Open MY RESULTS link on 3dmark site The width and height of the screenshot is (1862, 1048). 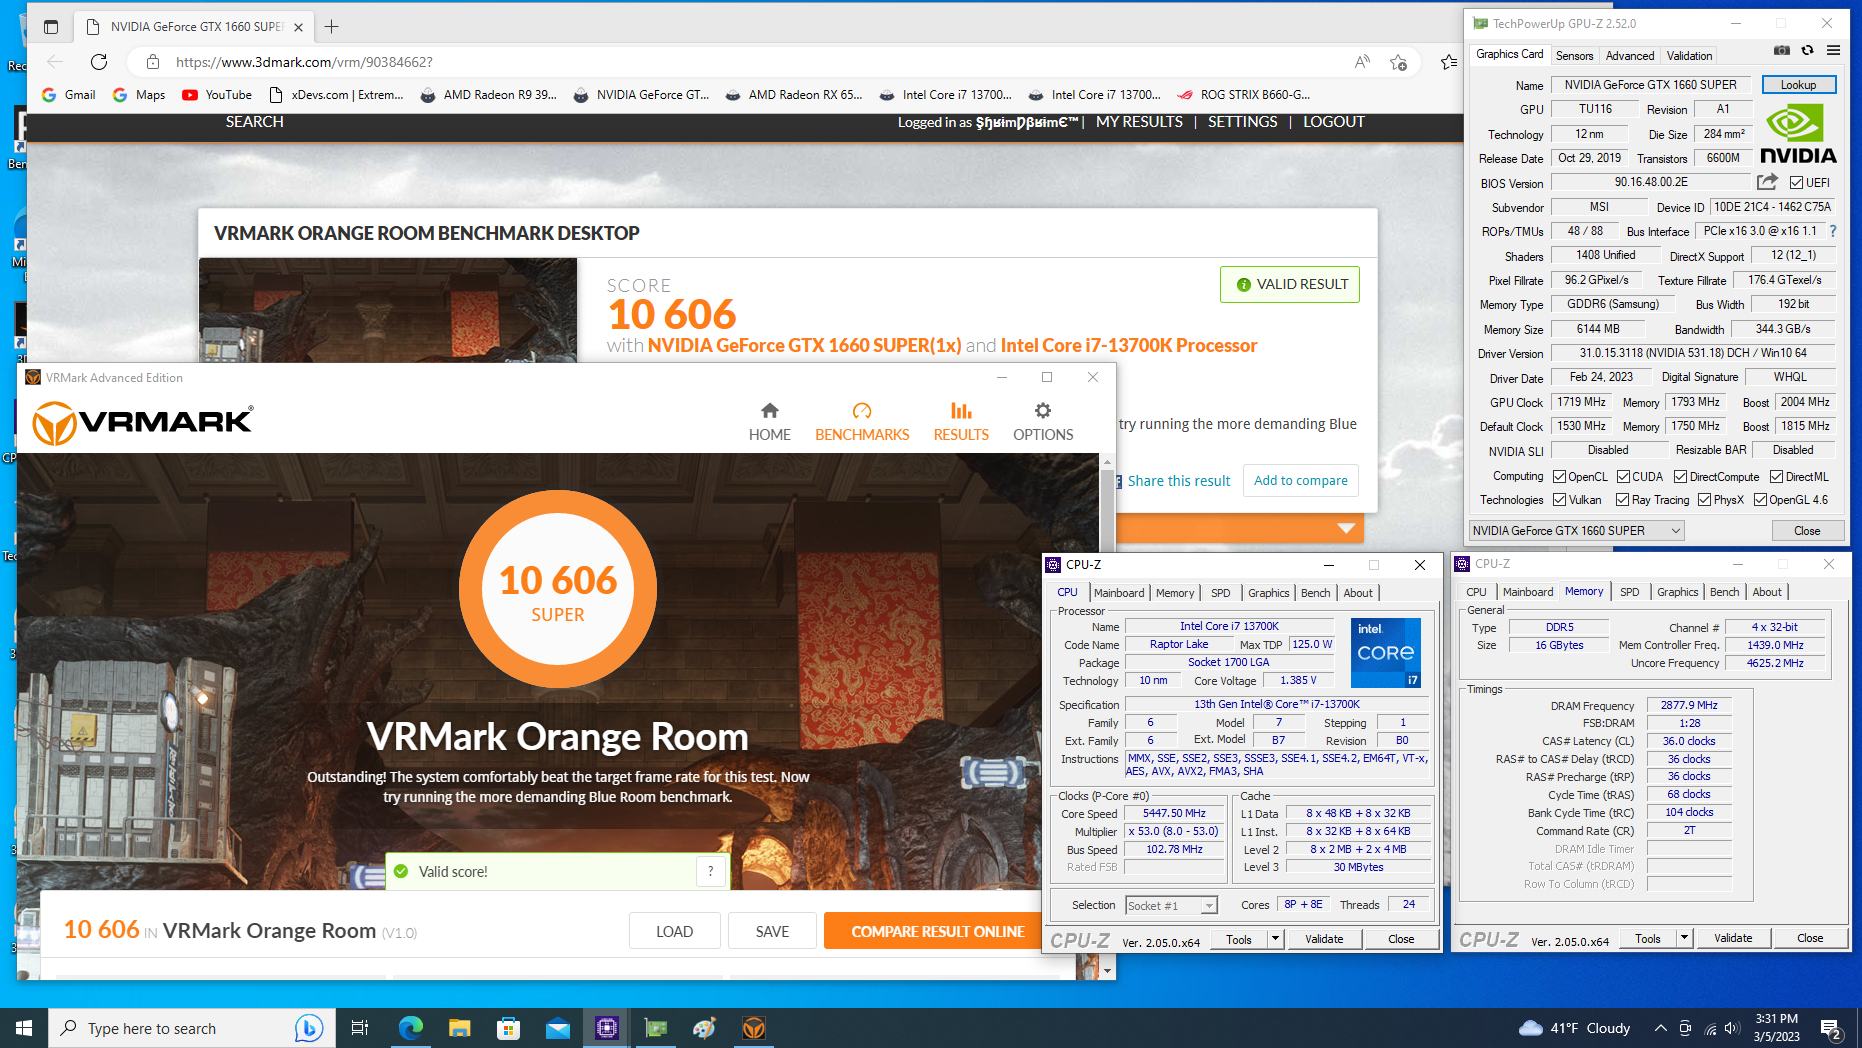(1139, 122)
